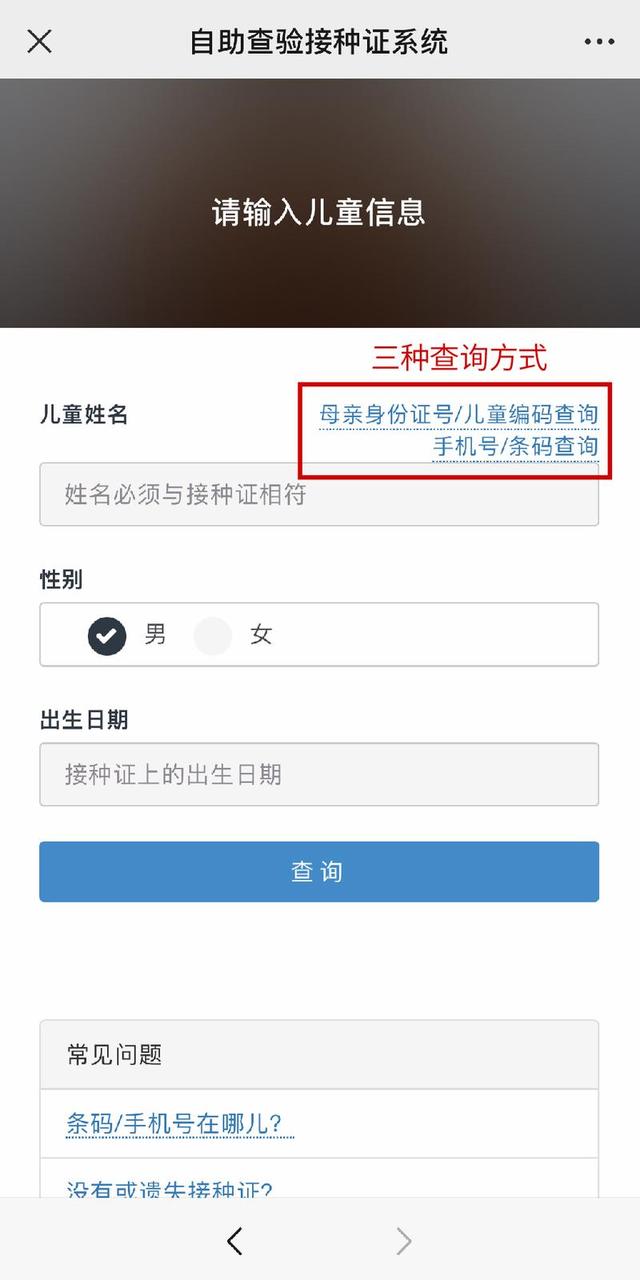Close the page with the X icon
Viewport: 640px width, 1280px height.
tap(39, 42)
